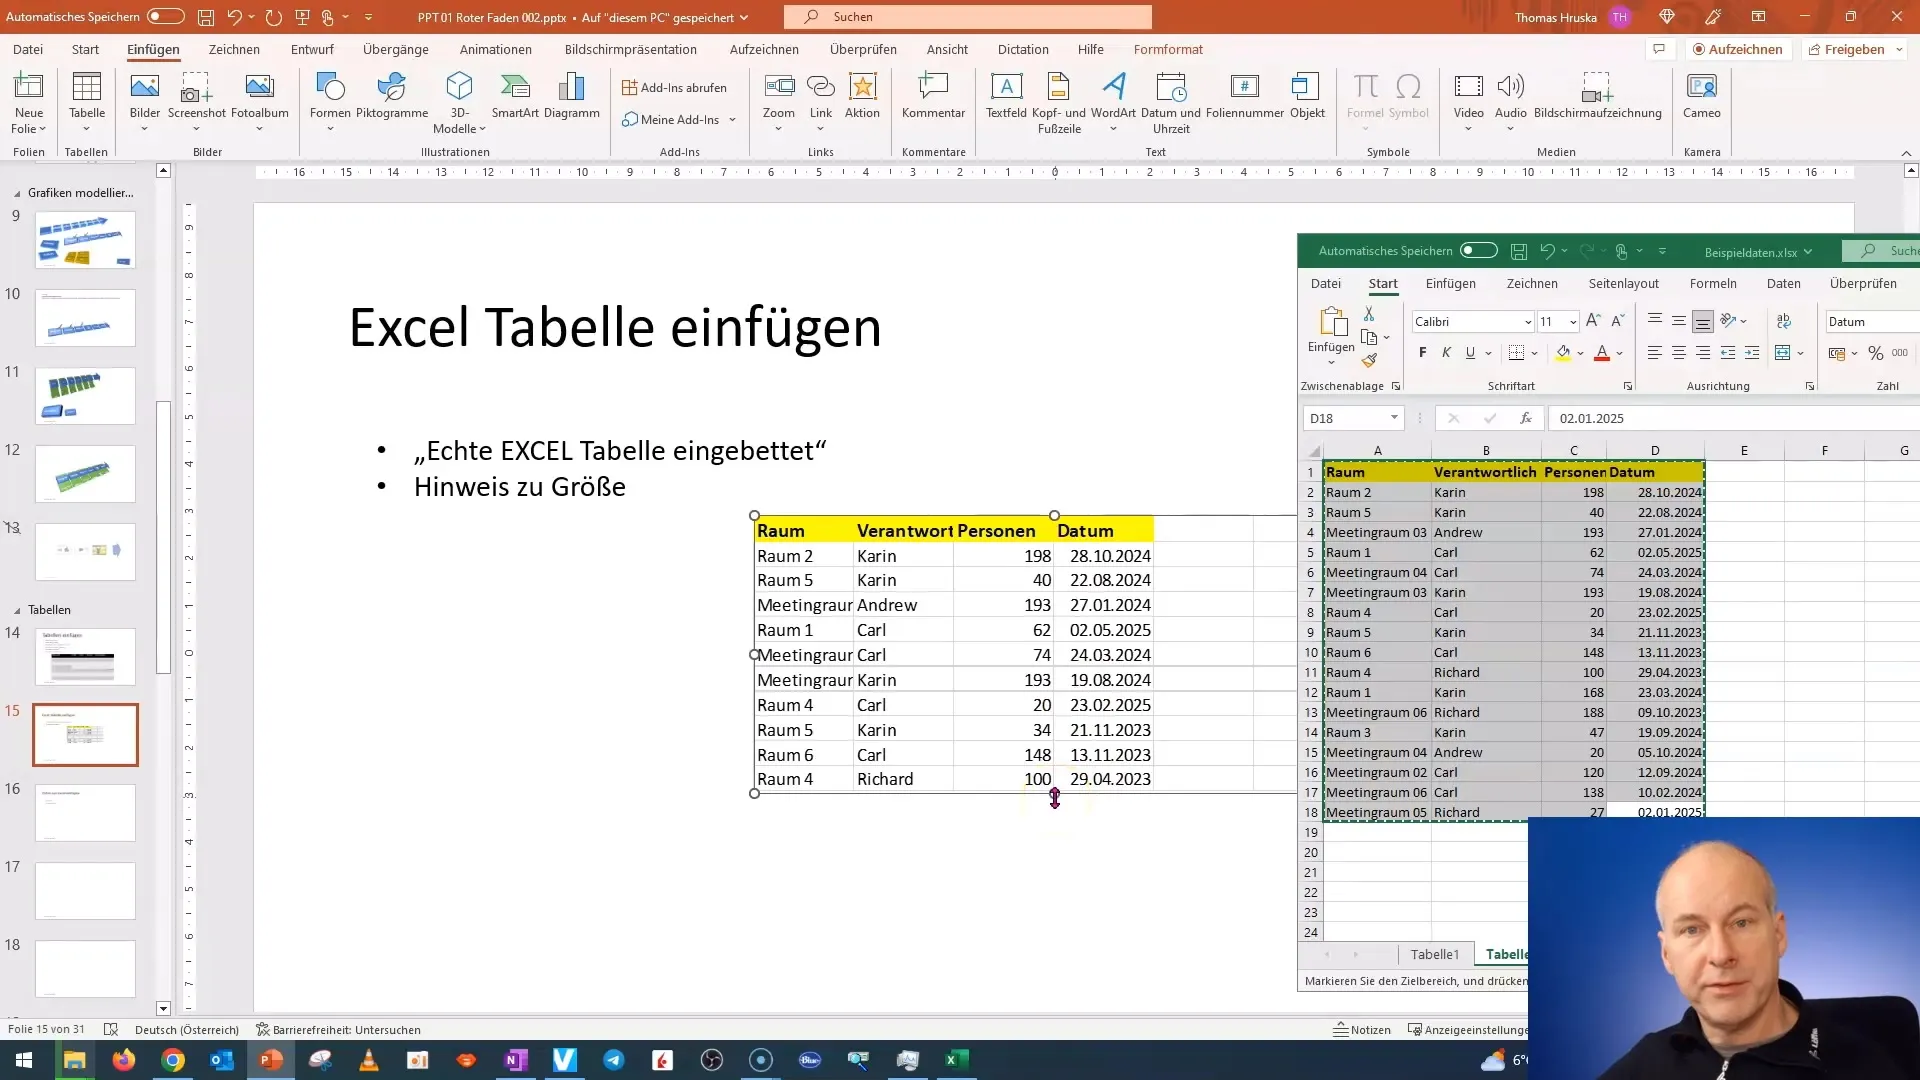Open the font color A in Excel
Image resolution: width=1920 pixels, height=1080 pixels.
[x=1602, y=353]
